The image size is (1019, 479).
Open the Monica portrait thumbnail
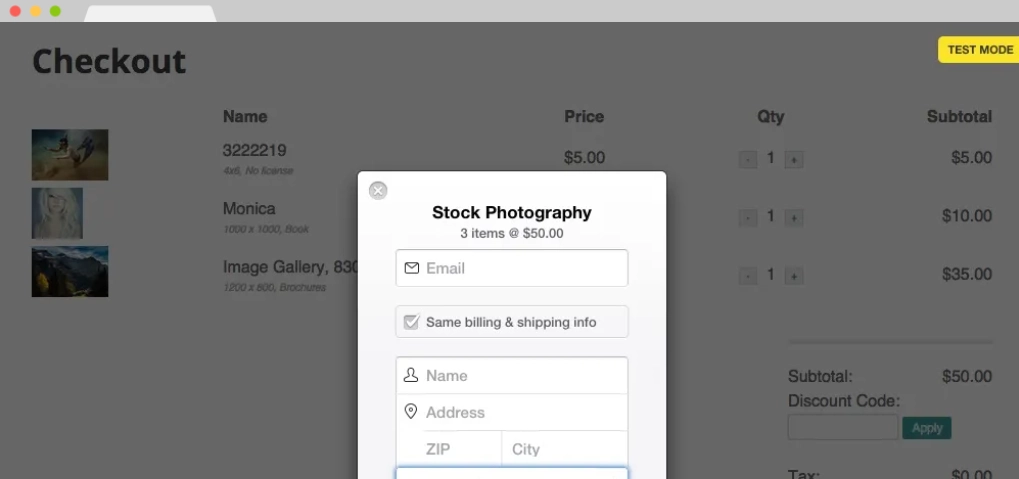click(57, 213)
